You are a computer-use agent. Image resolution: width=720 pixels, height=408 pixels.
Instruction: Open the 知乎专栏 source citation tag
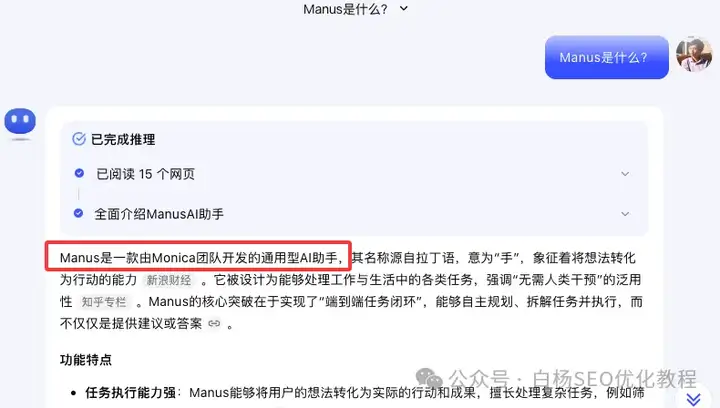(x=104, y=302)
